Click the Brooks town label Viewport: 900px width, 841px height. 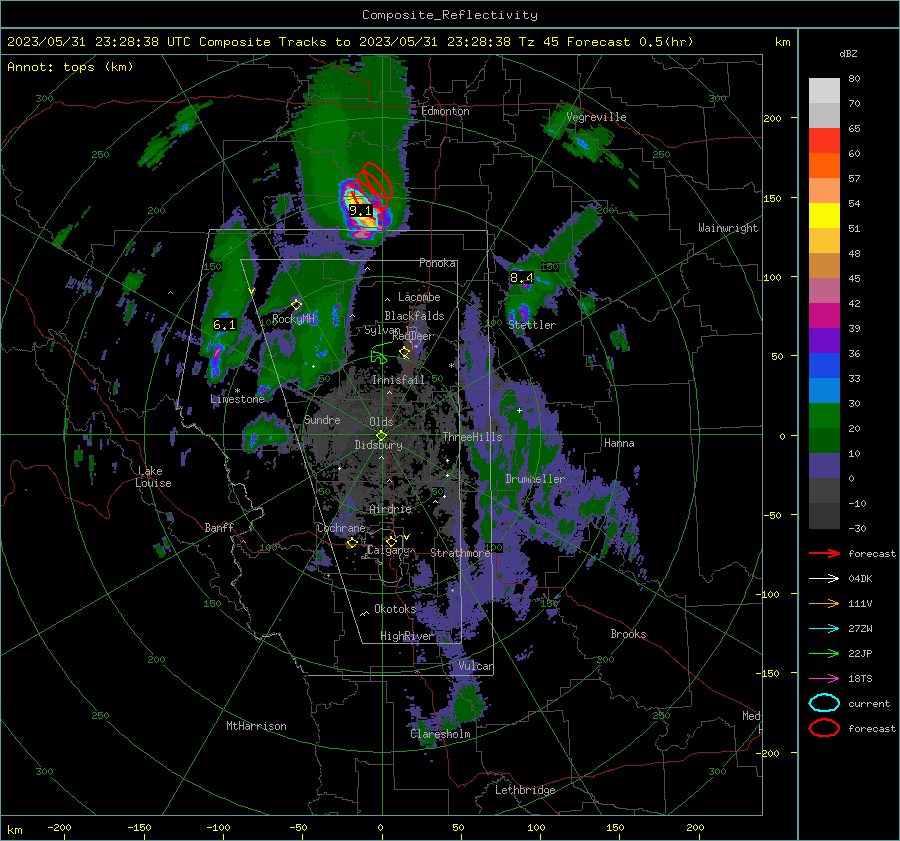pos(629,634)
